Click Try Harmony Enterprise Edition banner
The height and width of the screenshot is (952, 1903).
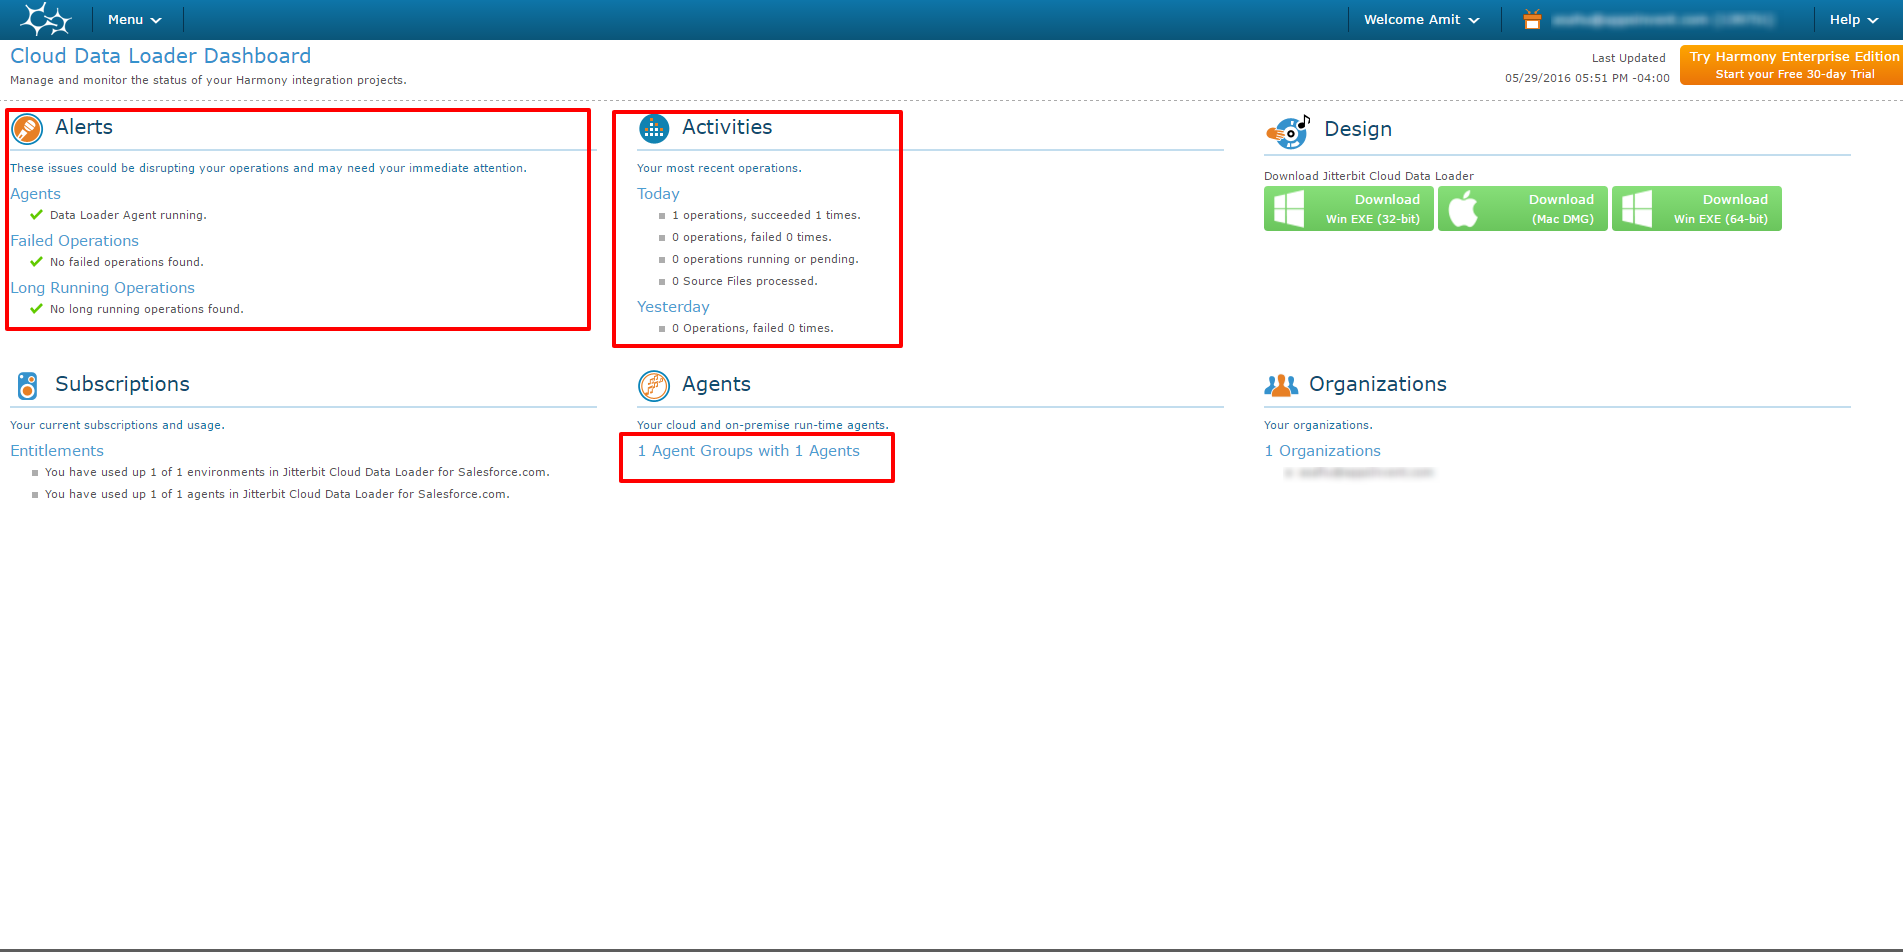point(1792,65)
